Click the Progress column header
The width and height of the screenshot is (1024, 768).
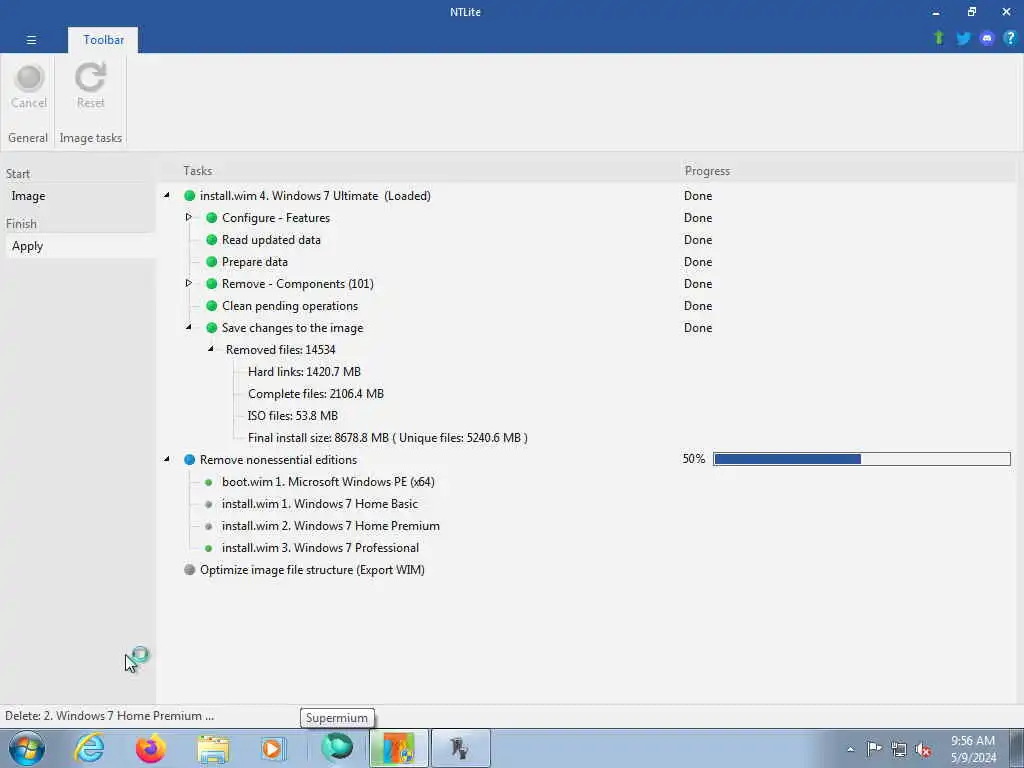pyautogui.click(x=707, y=171)
